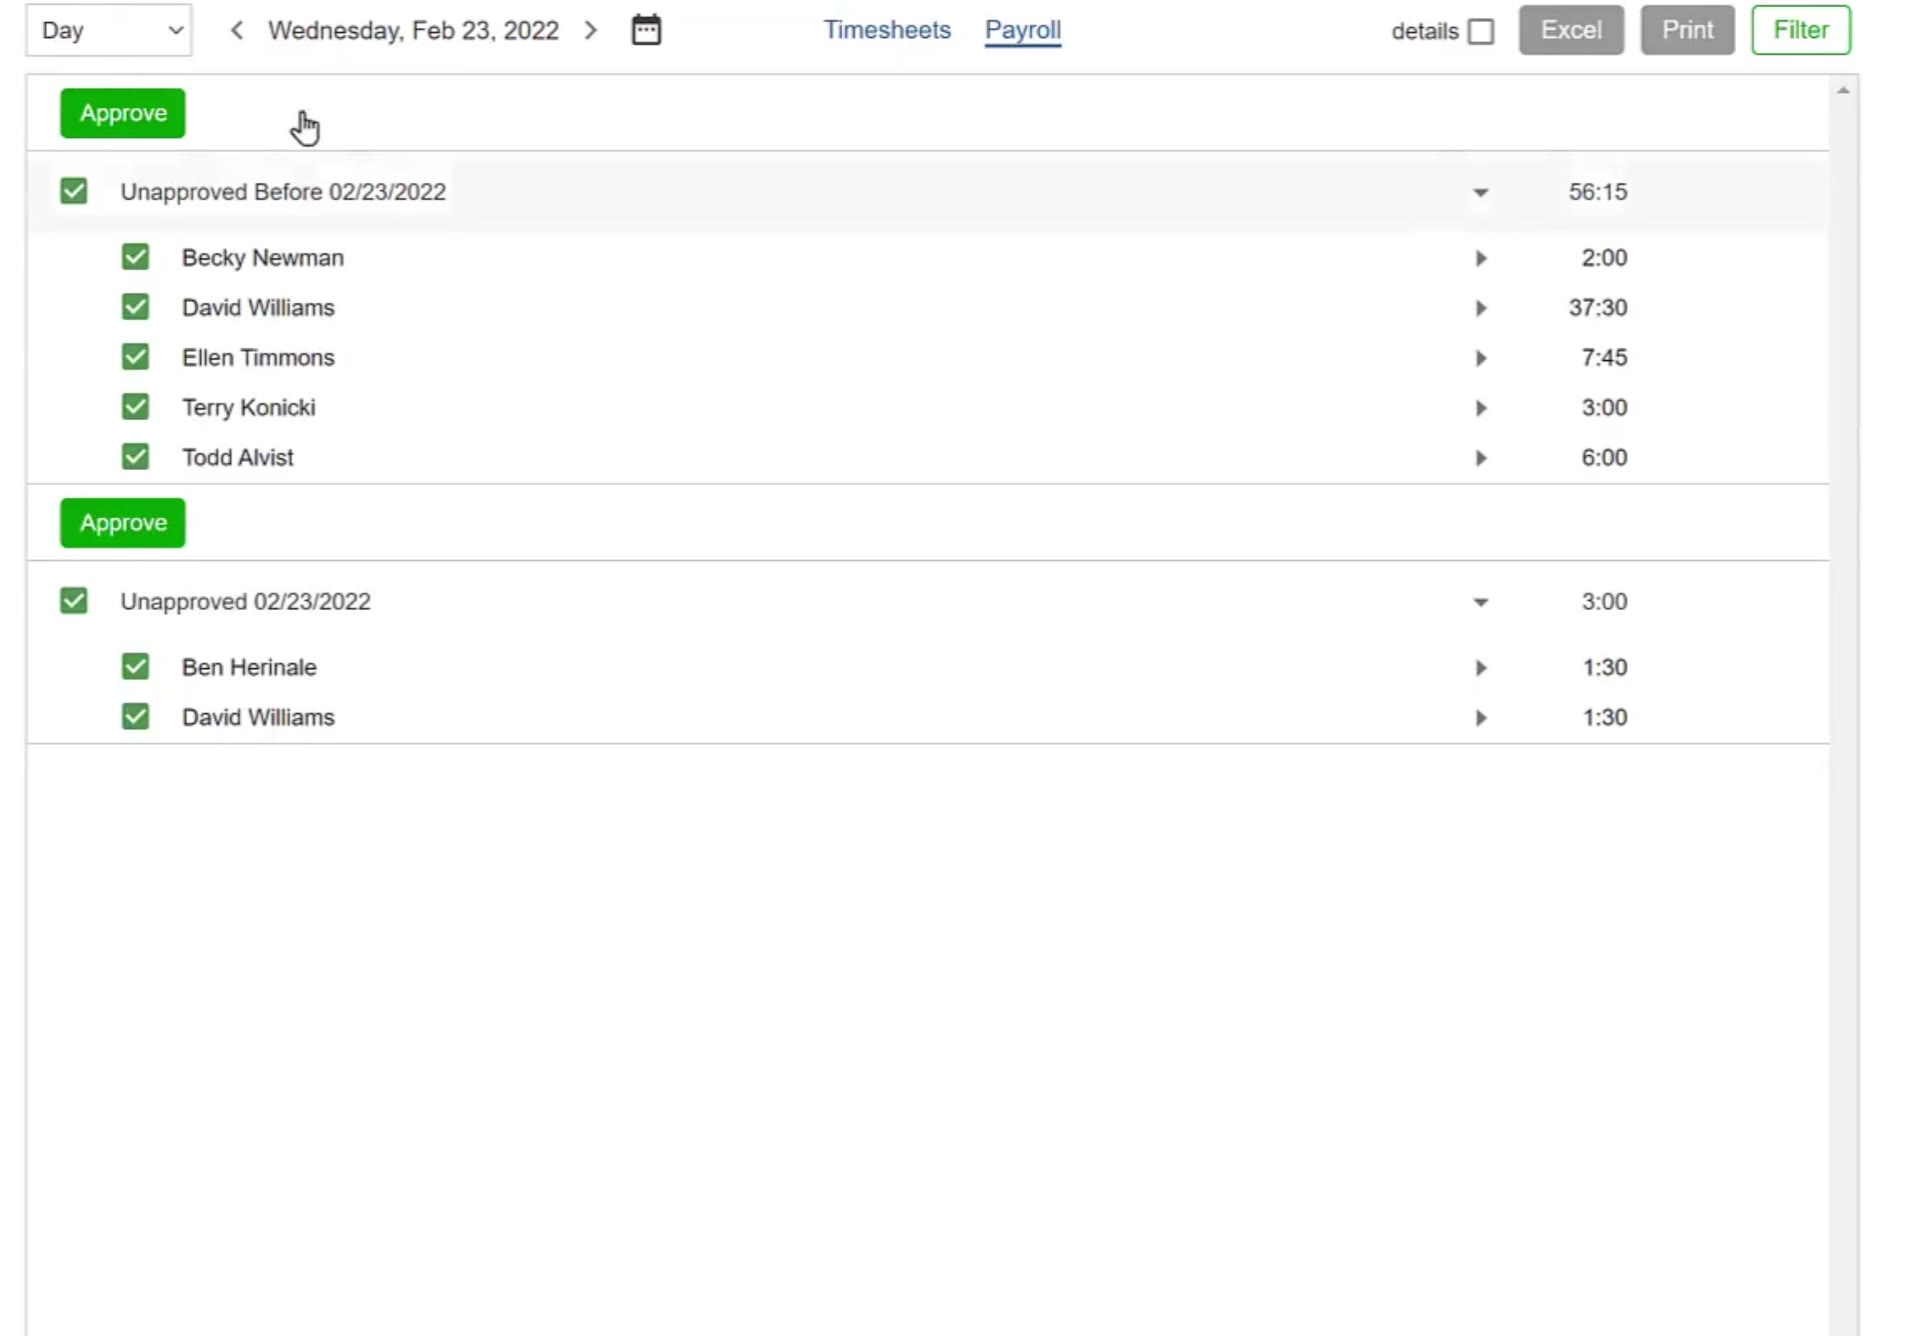The image size is (1922, 1336).
Task: Uncheck Terry Konicki's checkbox
Action: (135, 407)
